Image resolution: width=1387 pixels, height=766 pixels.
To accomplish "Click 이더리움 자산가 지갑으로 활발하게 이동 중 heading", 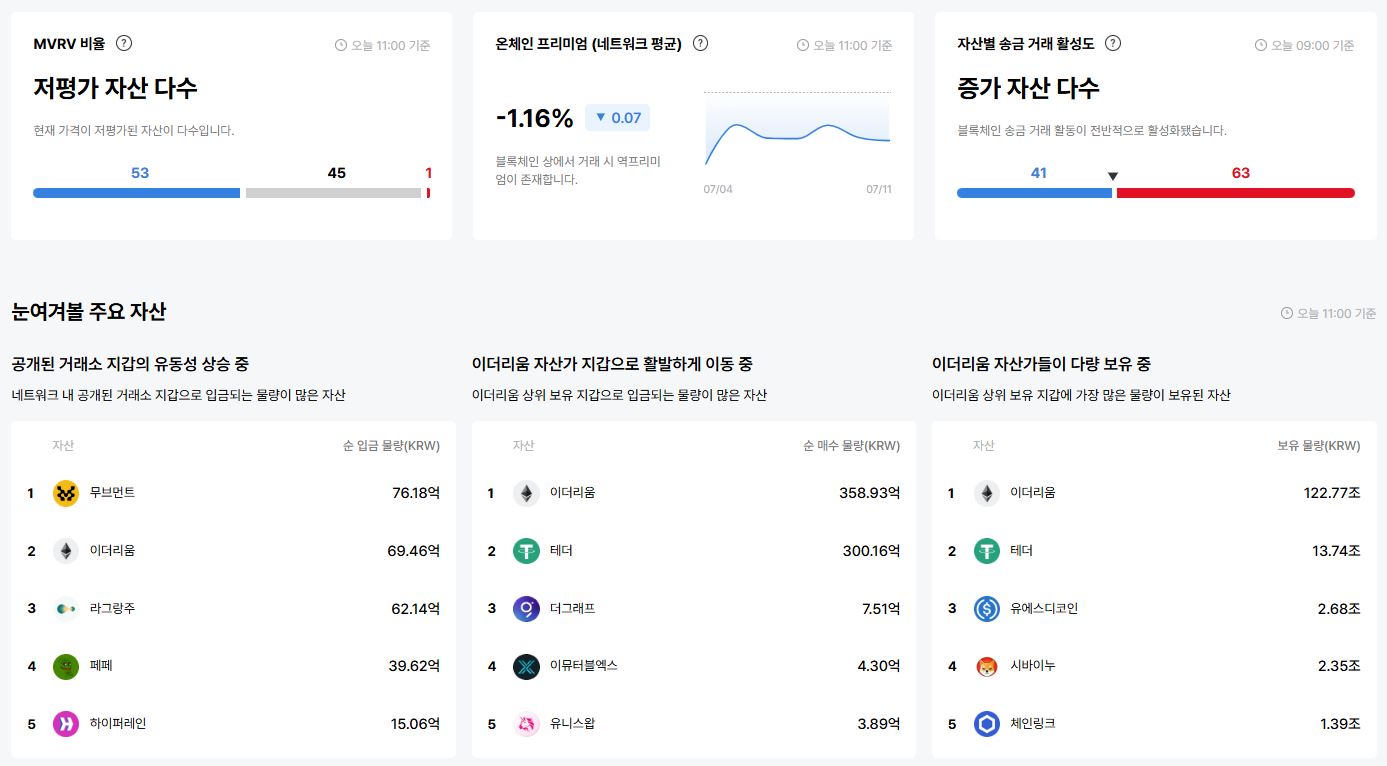I will [612, 364].
